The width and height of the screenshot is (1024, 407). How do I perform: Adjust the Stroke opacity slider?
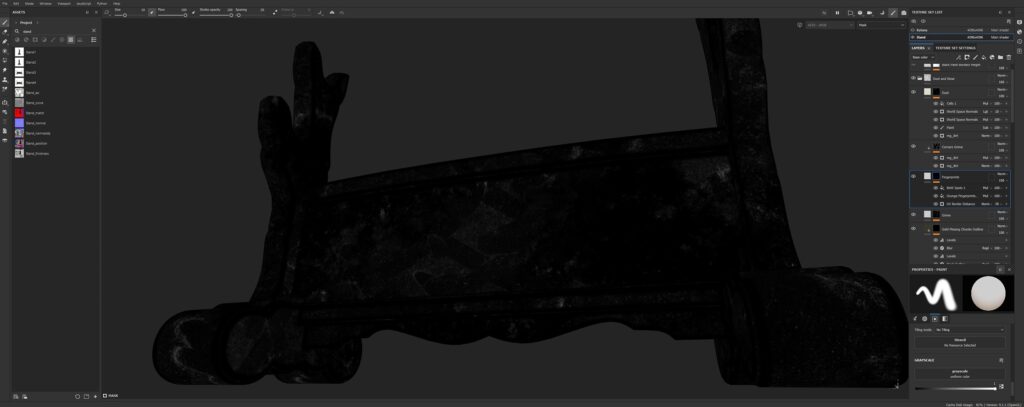(x=216, y=15)
